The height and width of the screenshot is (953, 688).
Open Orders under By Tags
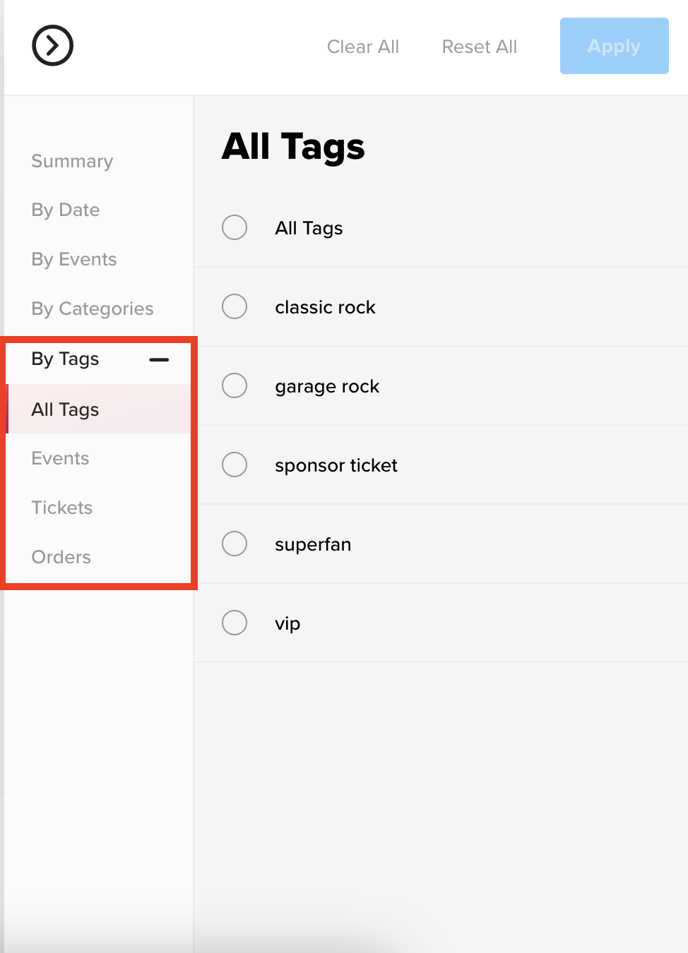click(61, 557)
